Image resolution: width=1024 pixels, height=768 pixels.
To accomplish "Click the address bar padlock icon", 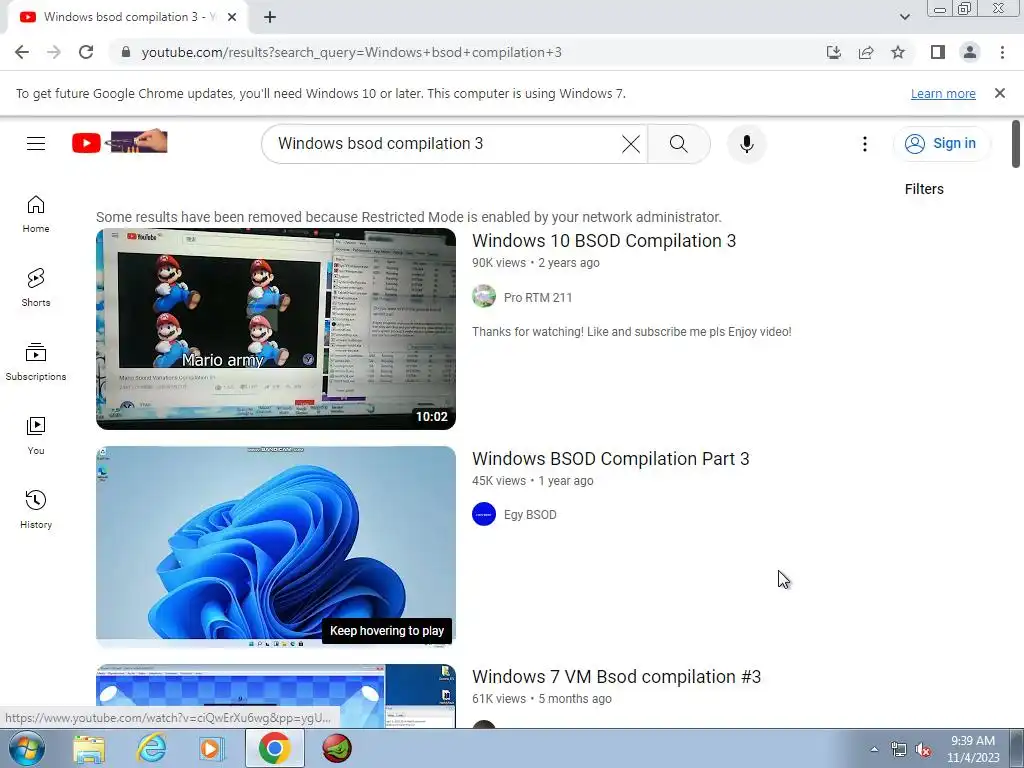I will pos(125,52).
